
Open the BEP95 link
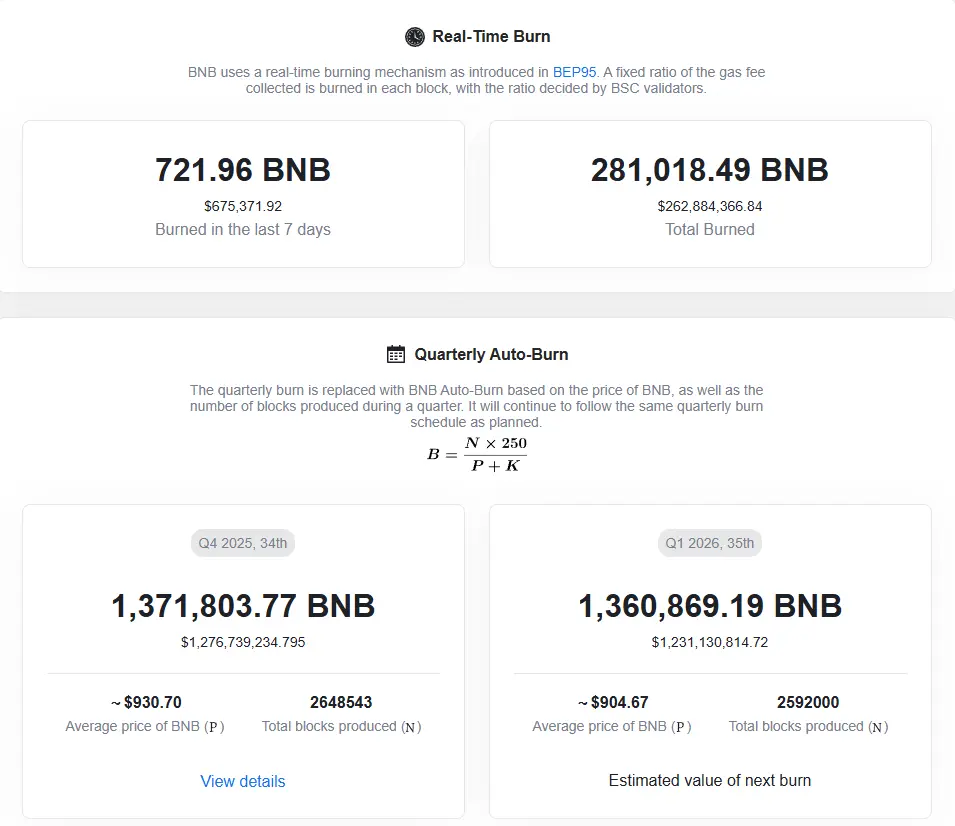click(574, 72)
